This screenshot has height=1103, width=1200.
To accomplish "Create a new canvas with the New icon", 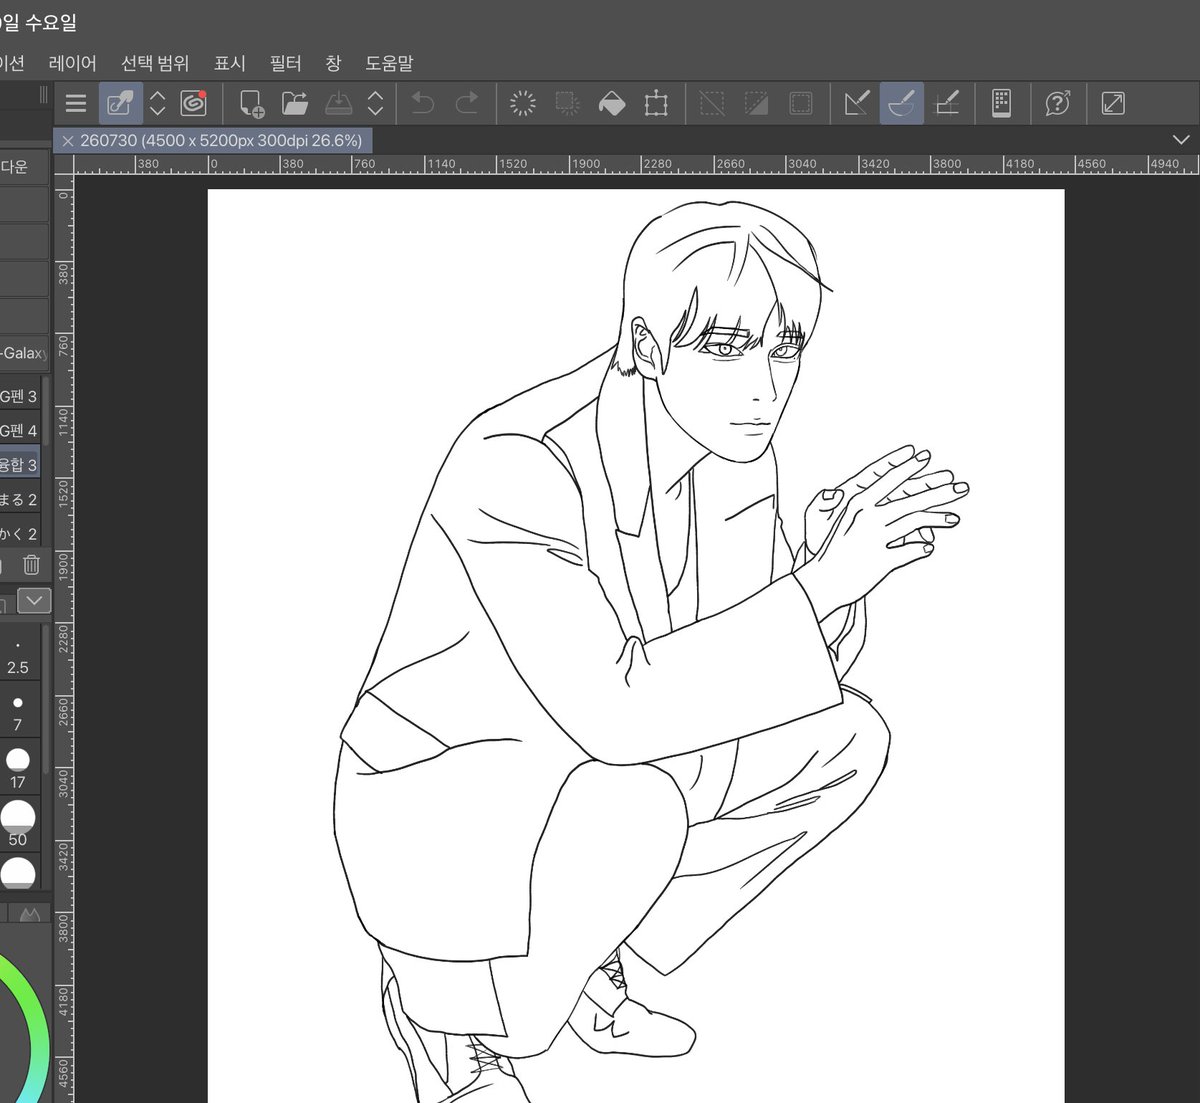I will [x=251, y=103].
